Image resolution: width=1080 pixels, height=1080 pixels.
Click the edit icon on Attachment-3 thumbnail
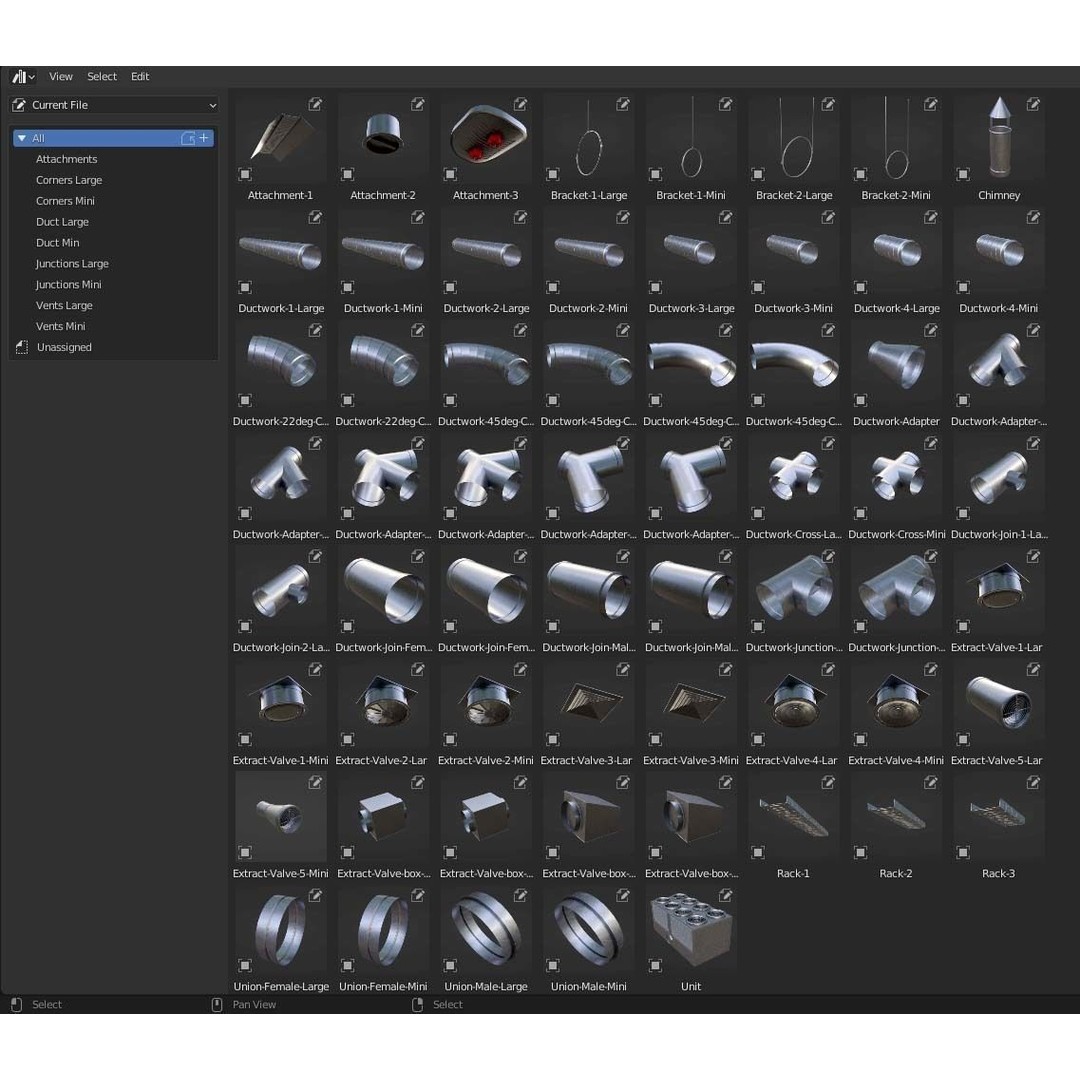520,104
